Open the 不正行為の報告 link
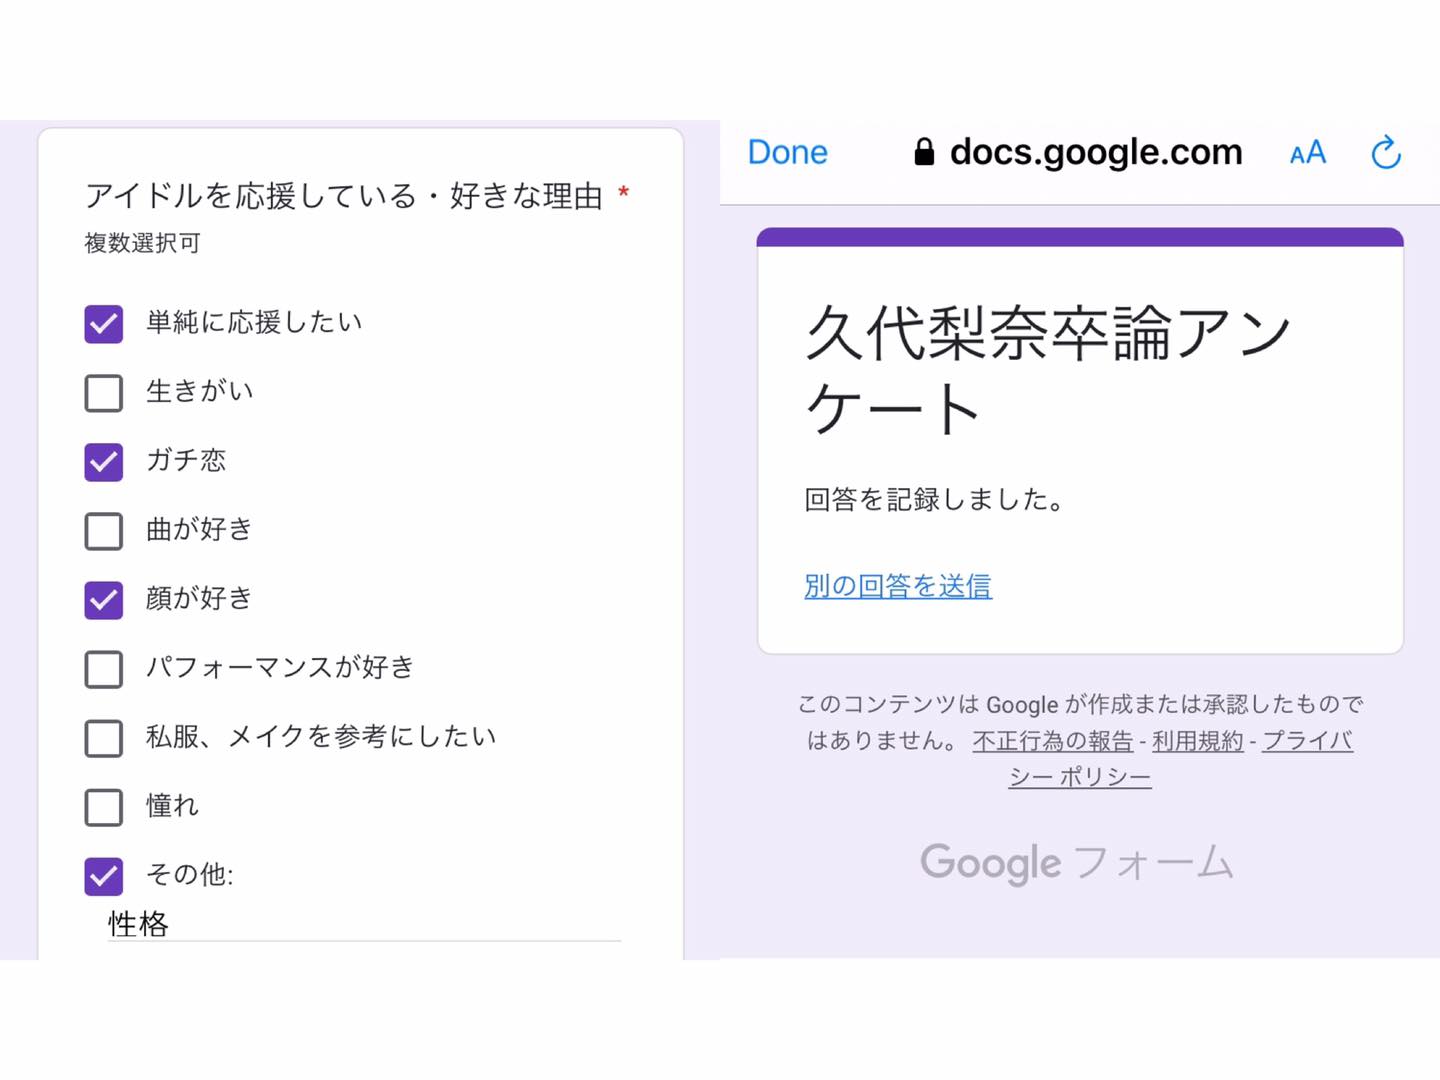The height and width of the screenshot is (1080, 1440). (x=1053, y=741)
